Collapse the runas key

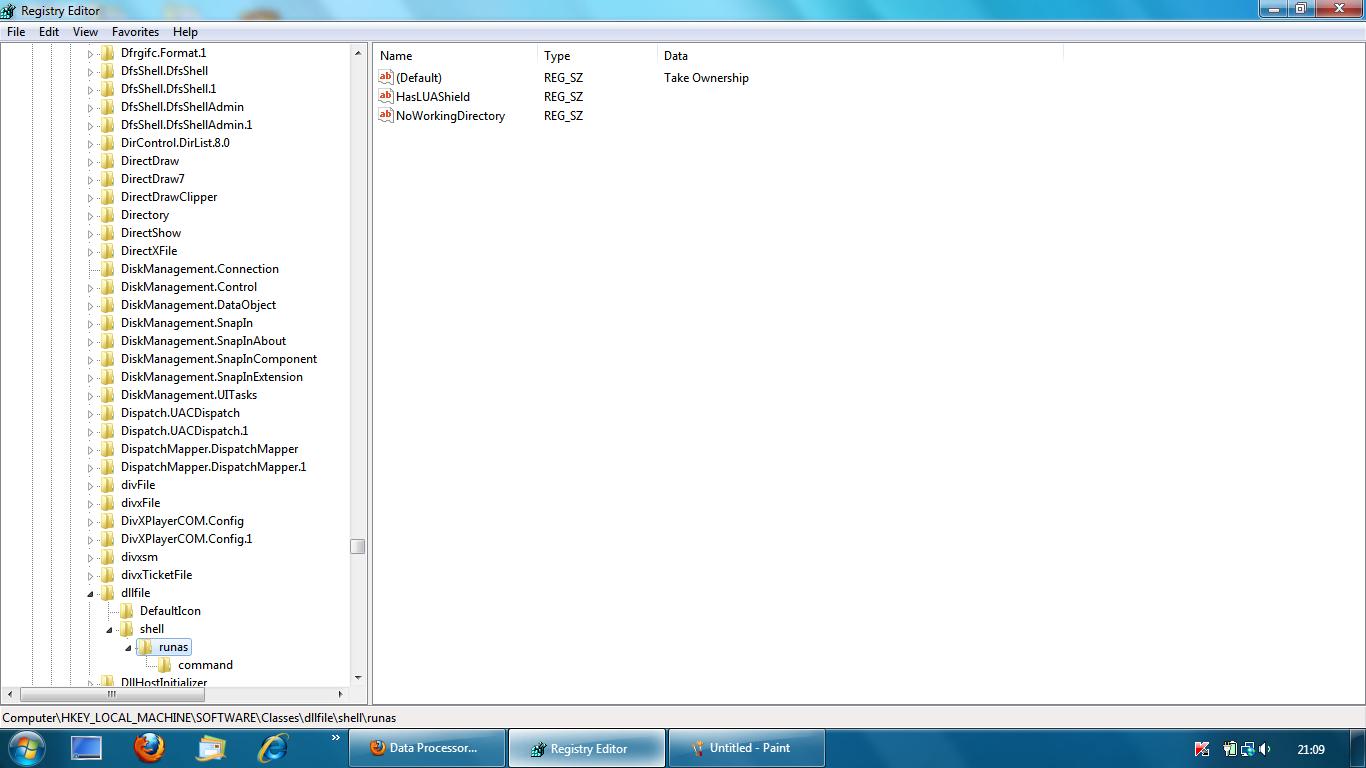[x=128, y=647]
